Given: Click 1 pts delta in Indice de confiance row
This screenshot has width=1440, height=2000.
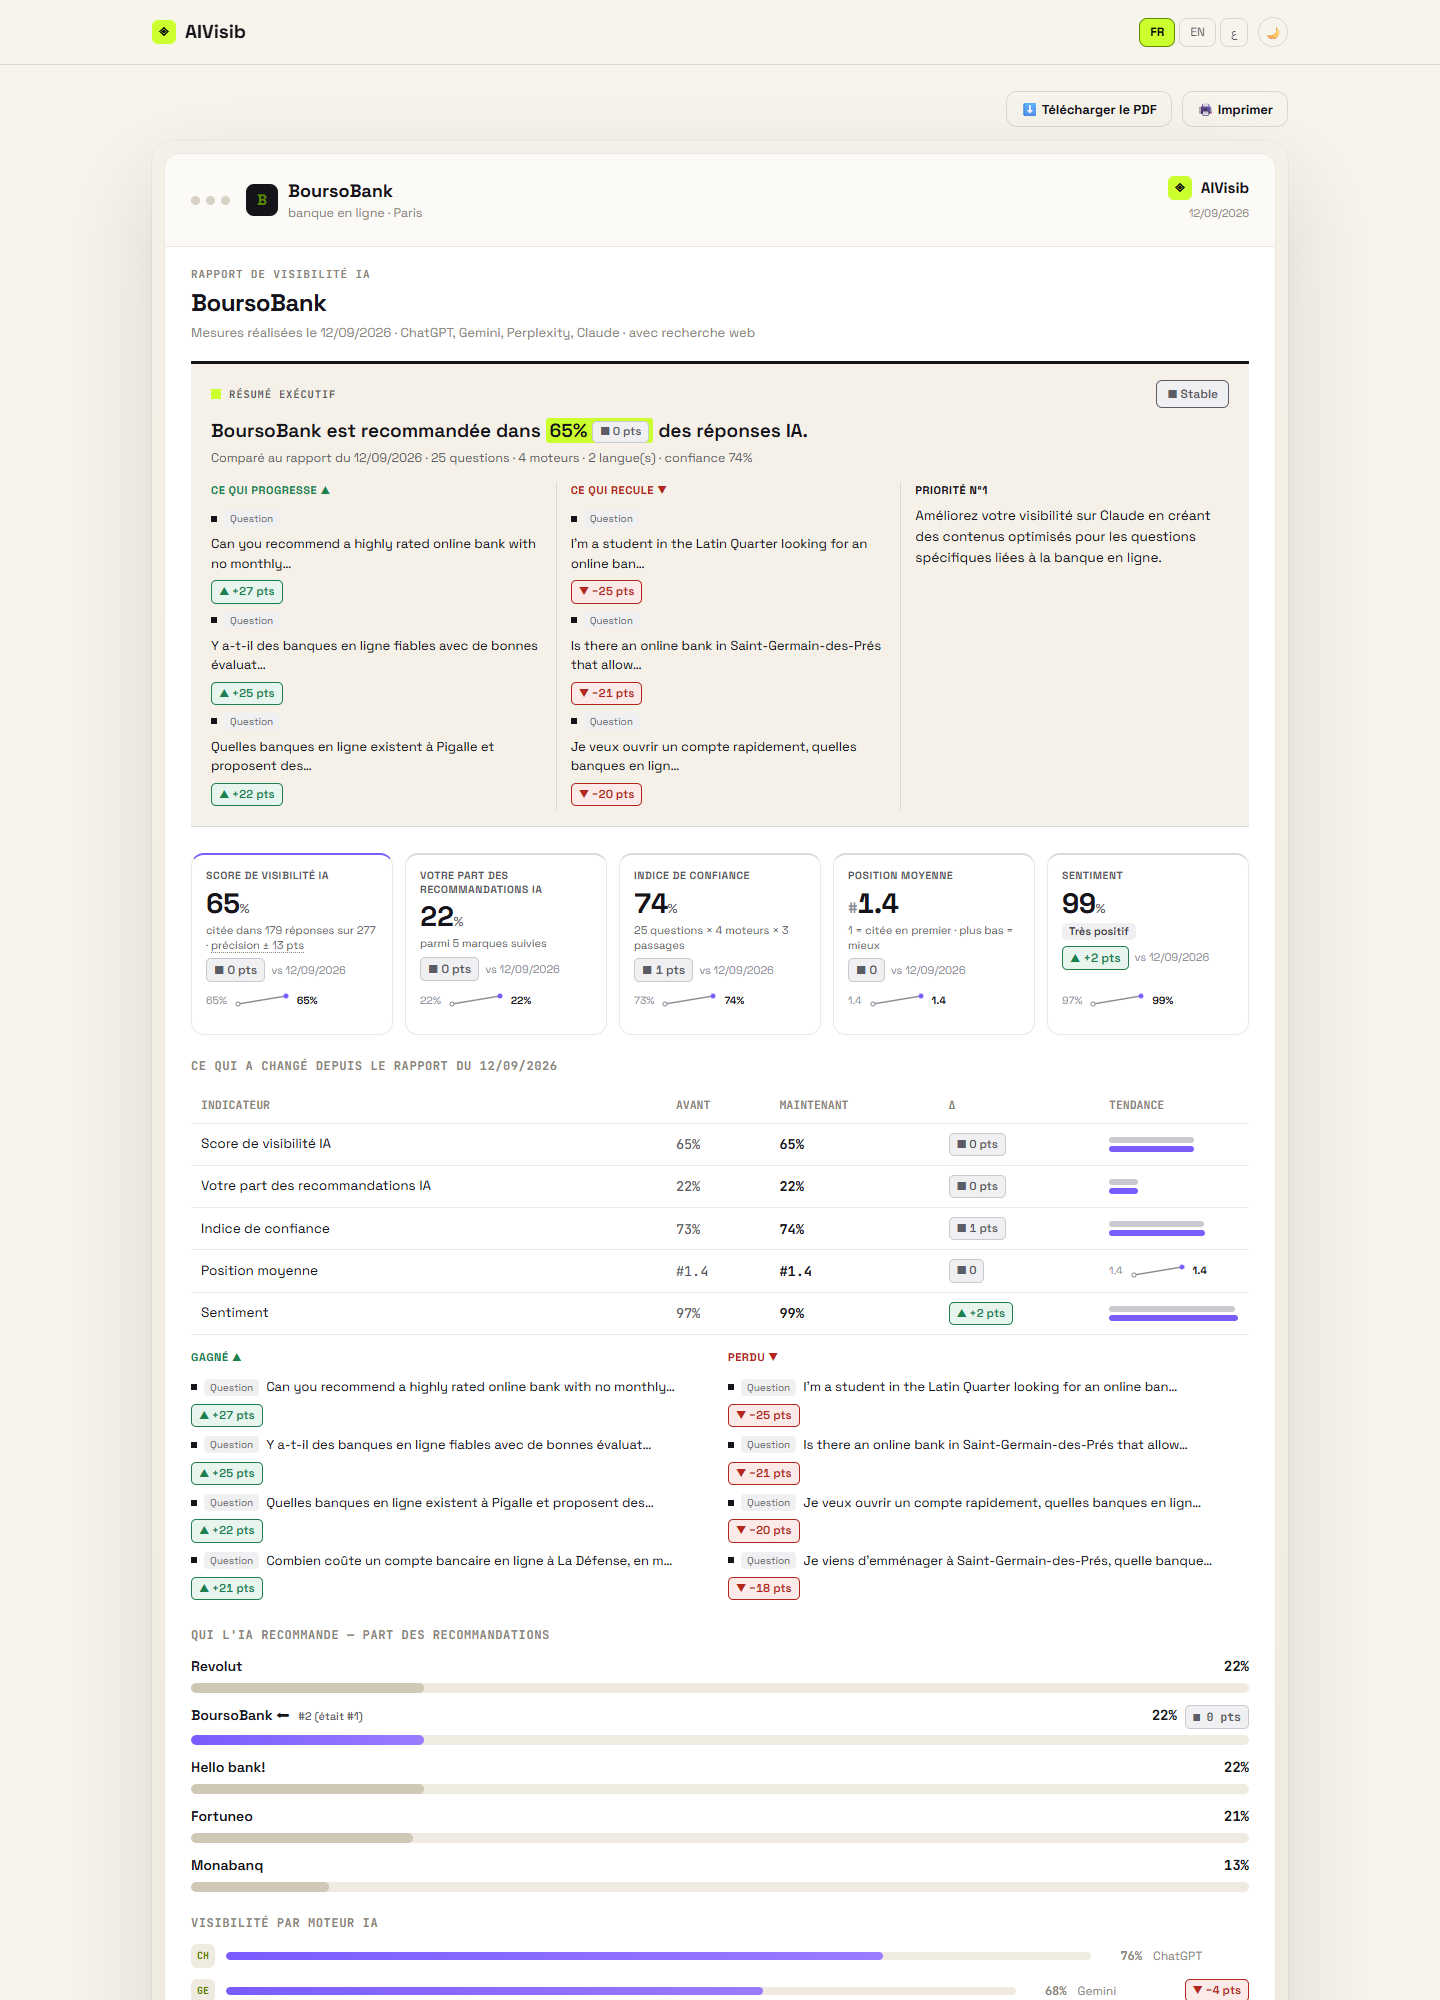Looking at the screenshot, I should point(977,1228).
